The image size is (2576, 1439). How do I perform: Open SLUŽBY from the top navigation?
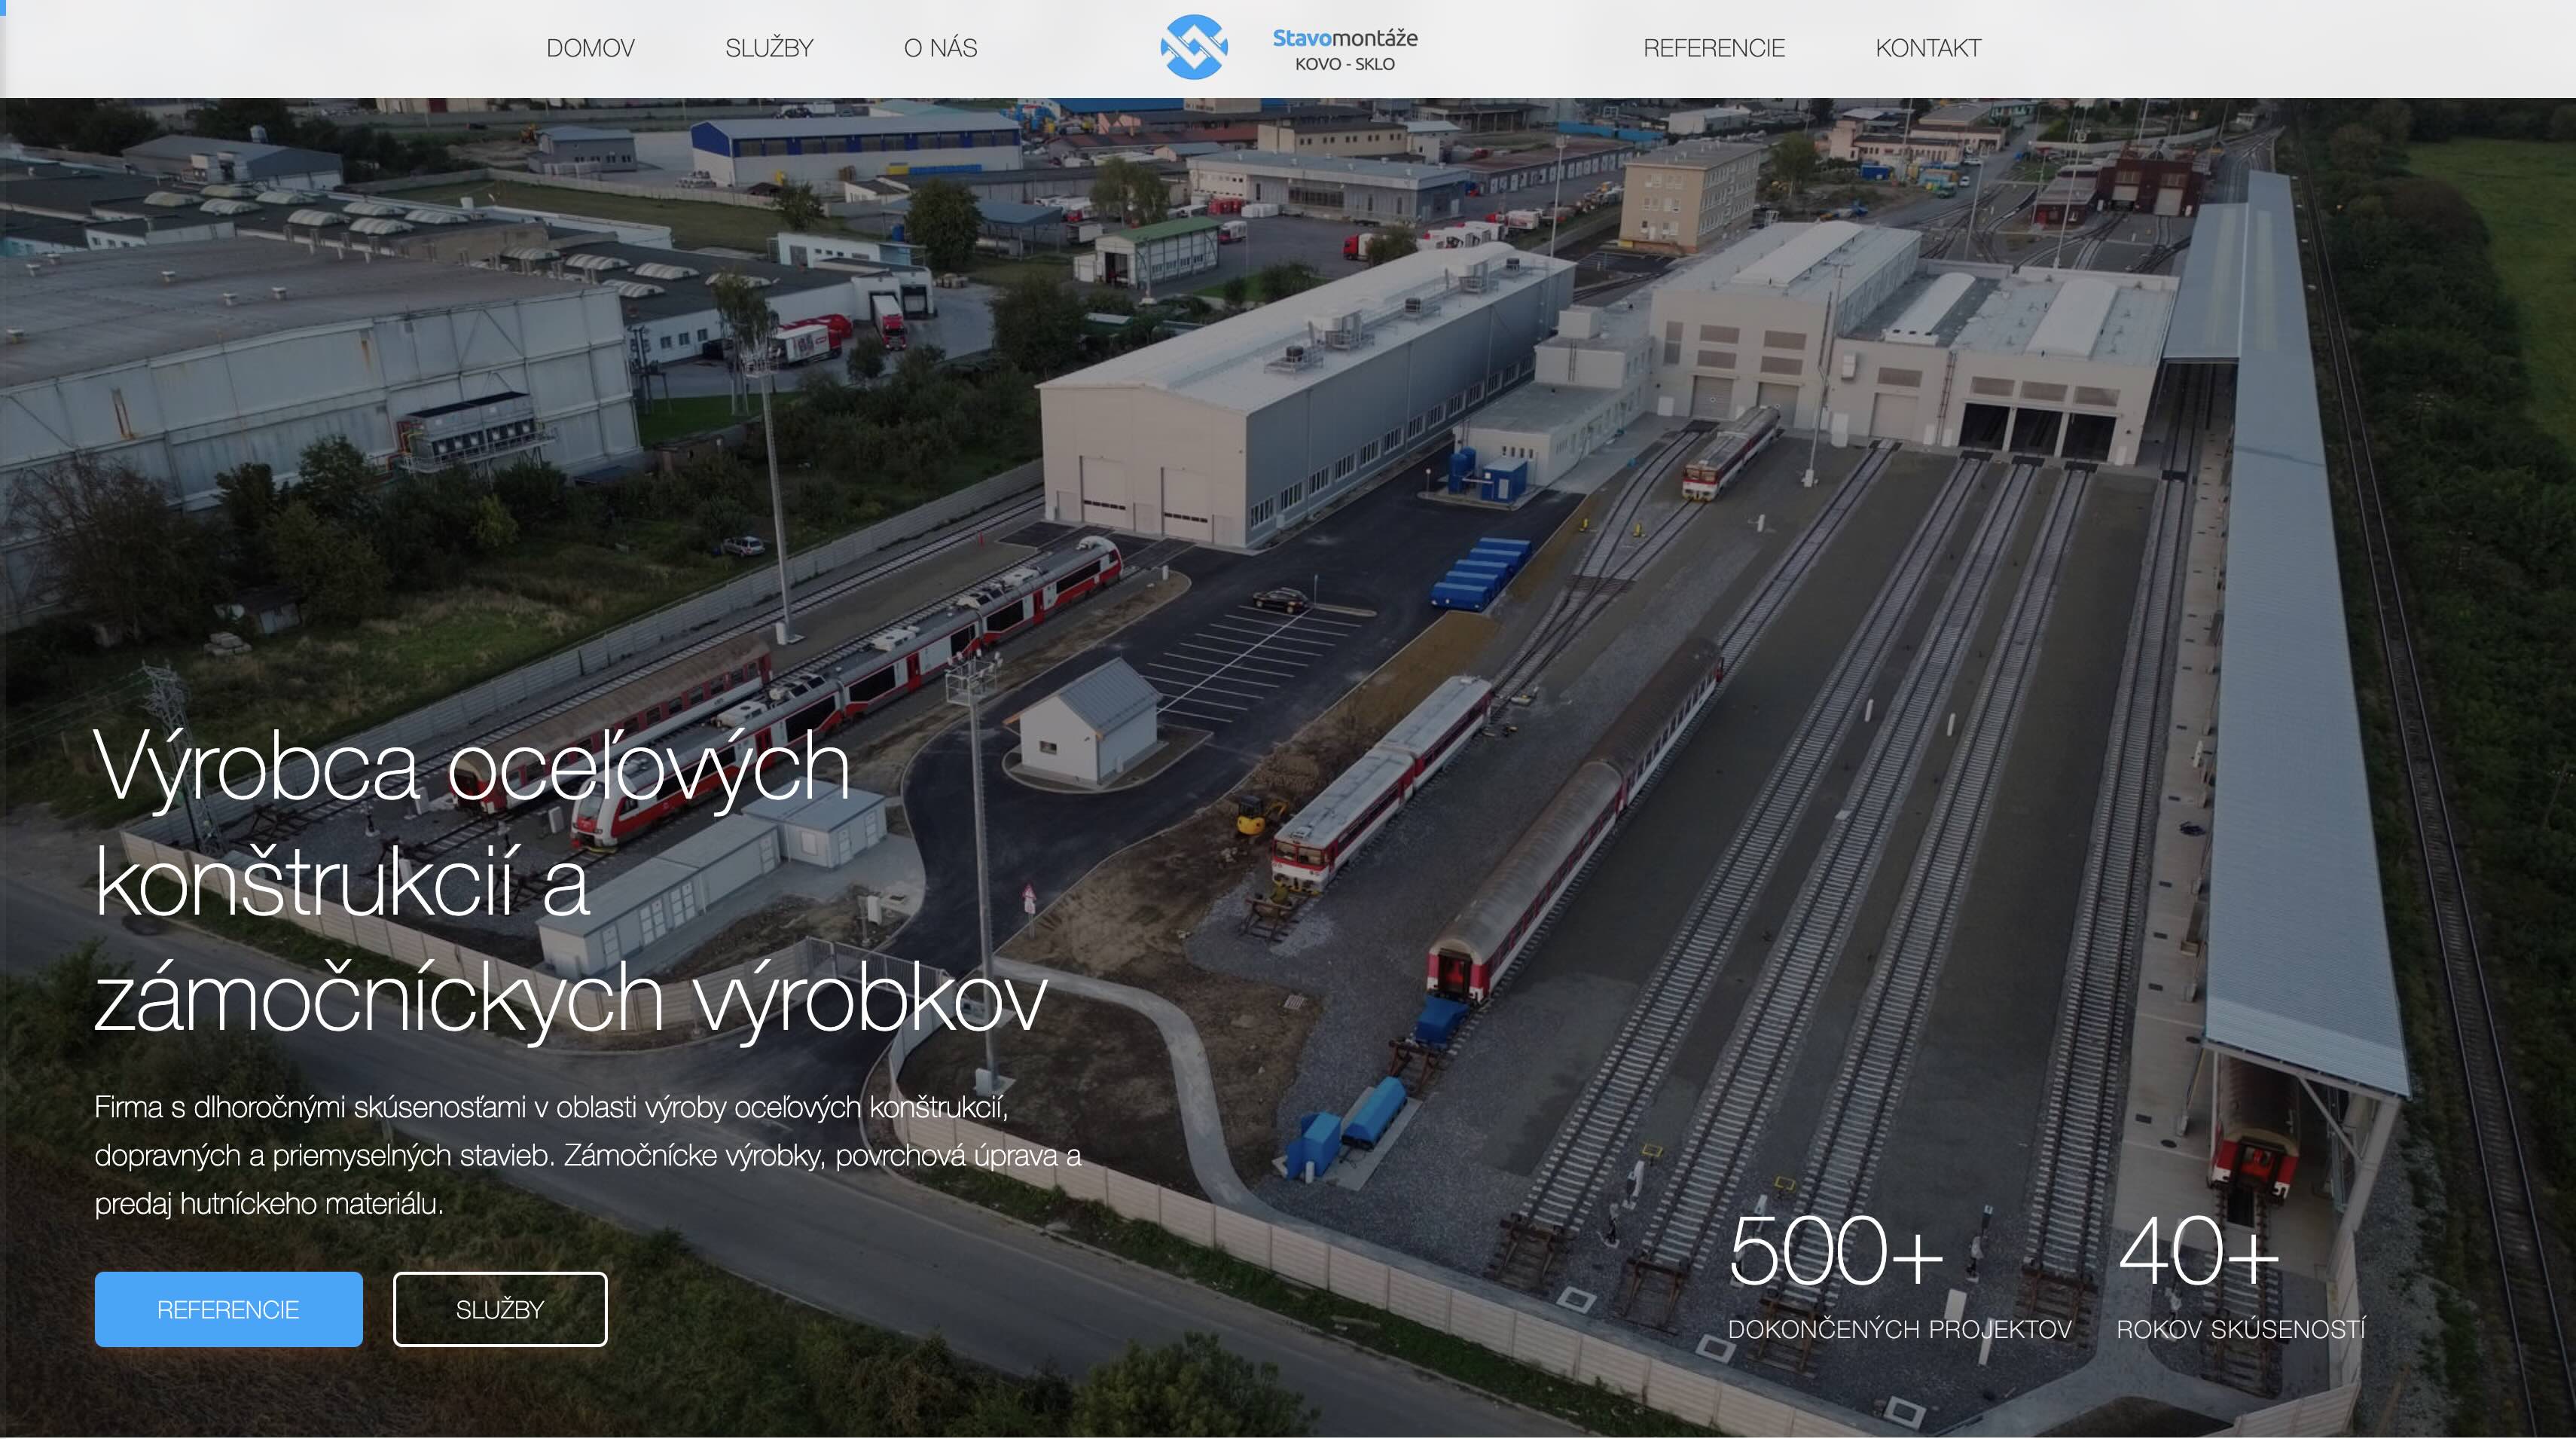pyautogui.click(x=769, y=48)
